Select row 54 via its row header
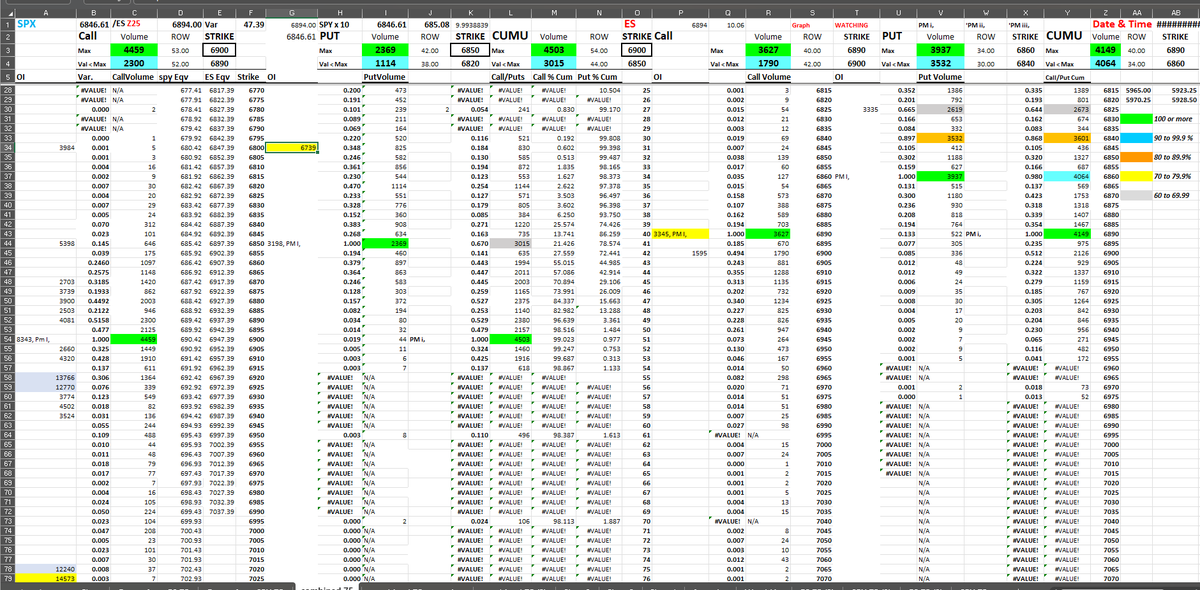This screenshot has width=1200, height=590. pos(6,341)
